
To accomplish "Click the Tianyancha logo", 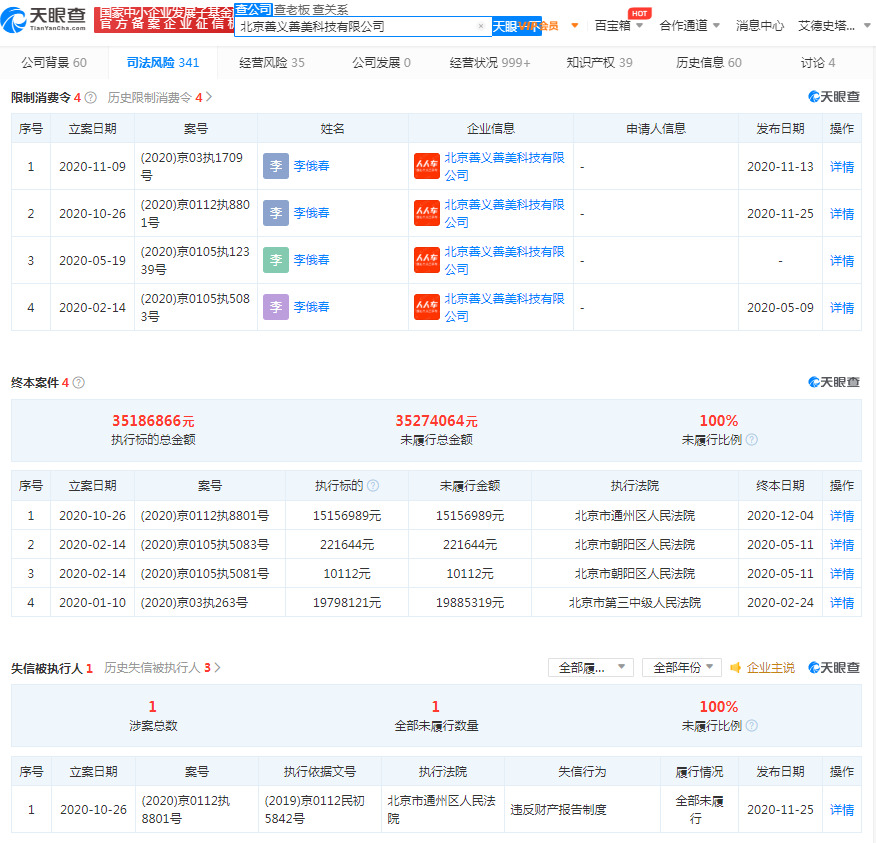I will (x=44, y=19).
